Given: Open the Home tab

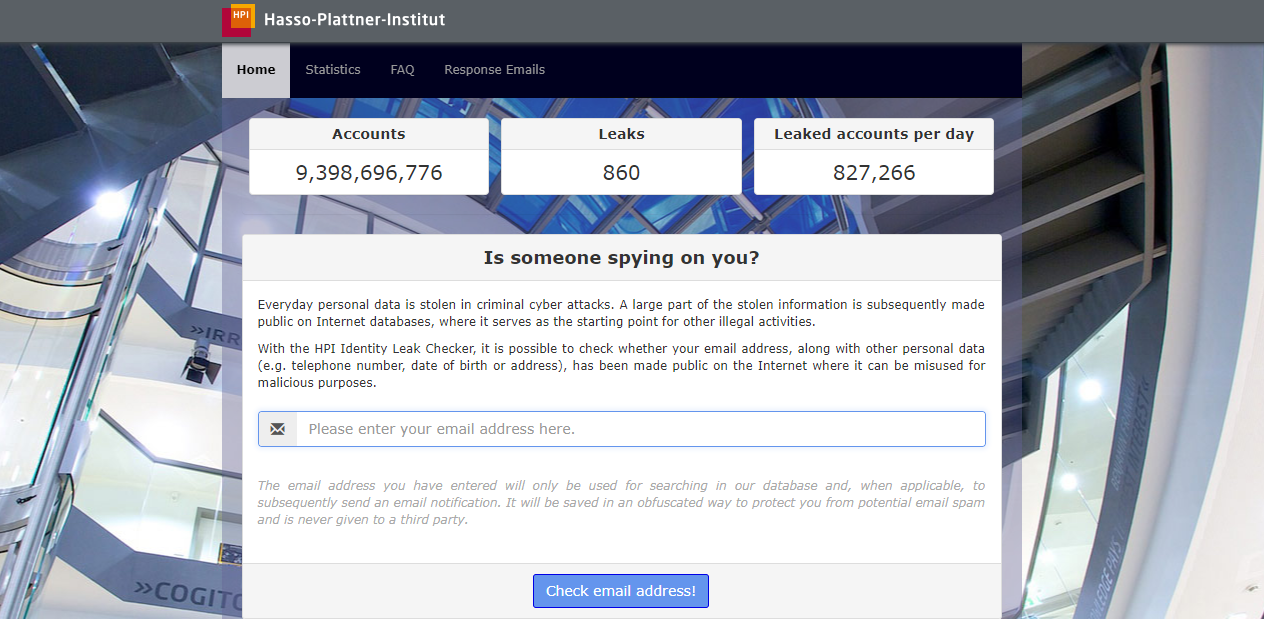Looking at the screenshot, I should coord(256,70).
